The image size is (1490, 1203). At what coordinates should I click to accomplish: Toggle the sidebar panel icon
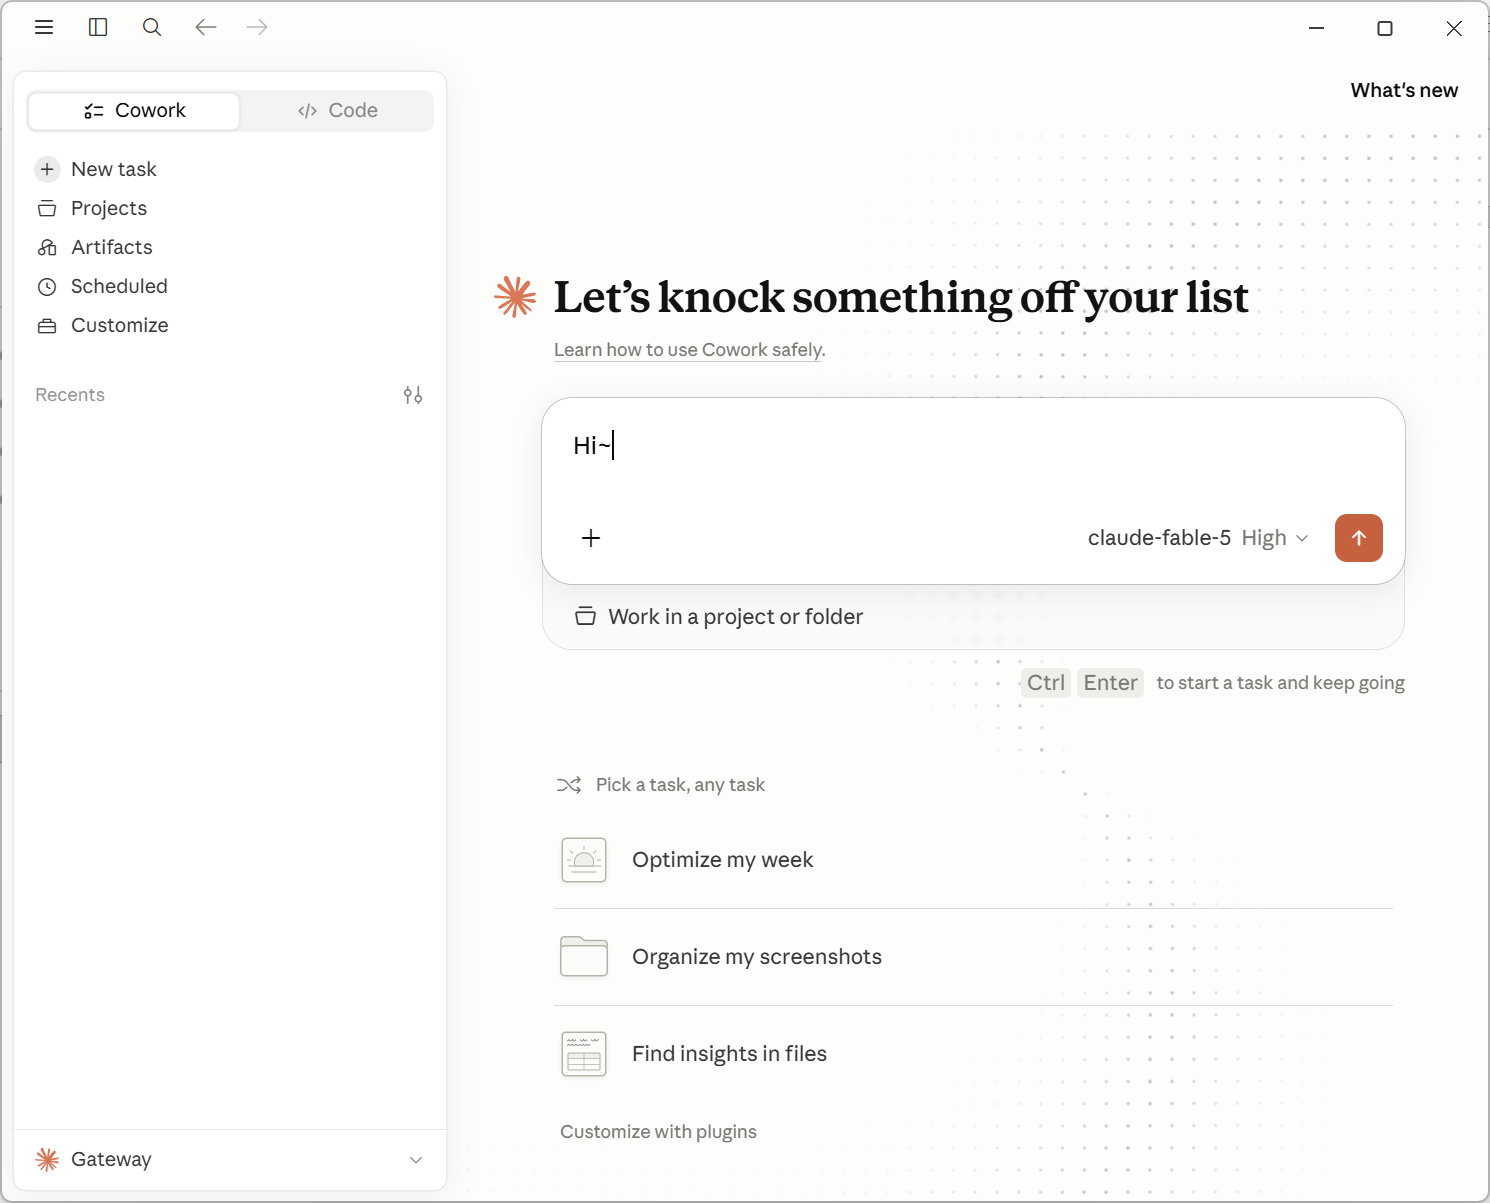(x=98, y=27)
